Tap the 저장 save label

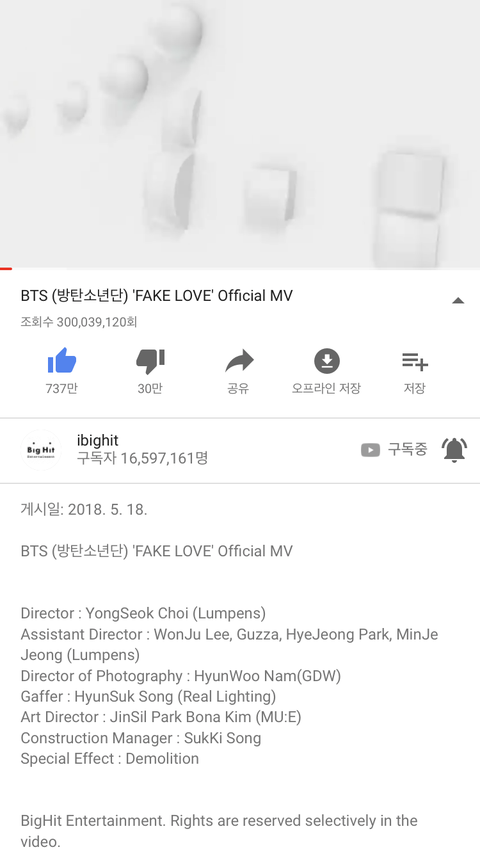(x=414, y=388)
